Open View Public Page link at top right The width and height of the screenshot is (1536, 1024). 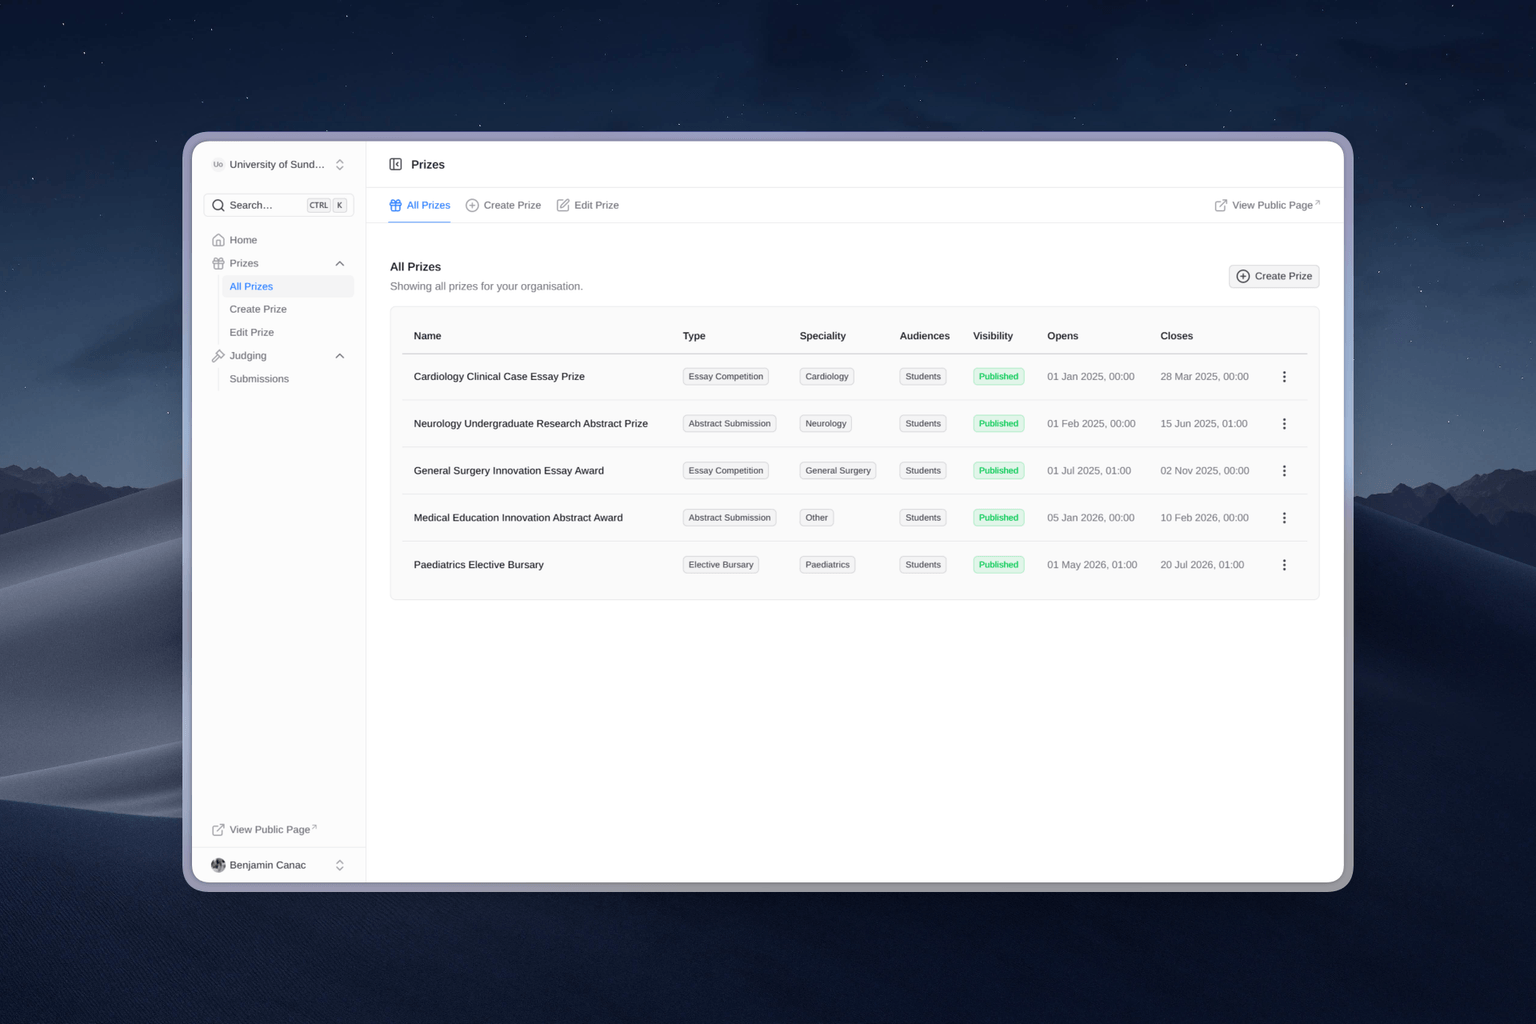(1267, 205)
